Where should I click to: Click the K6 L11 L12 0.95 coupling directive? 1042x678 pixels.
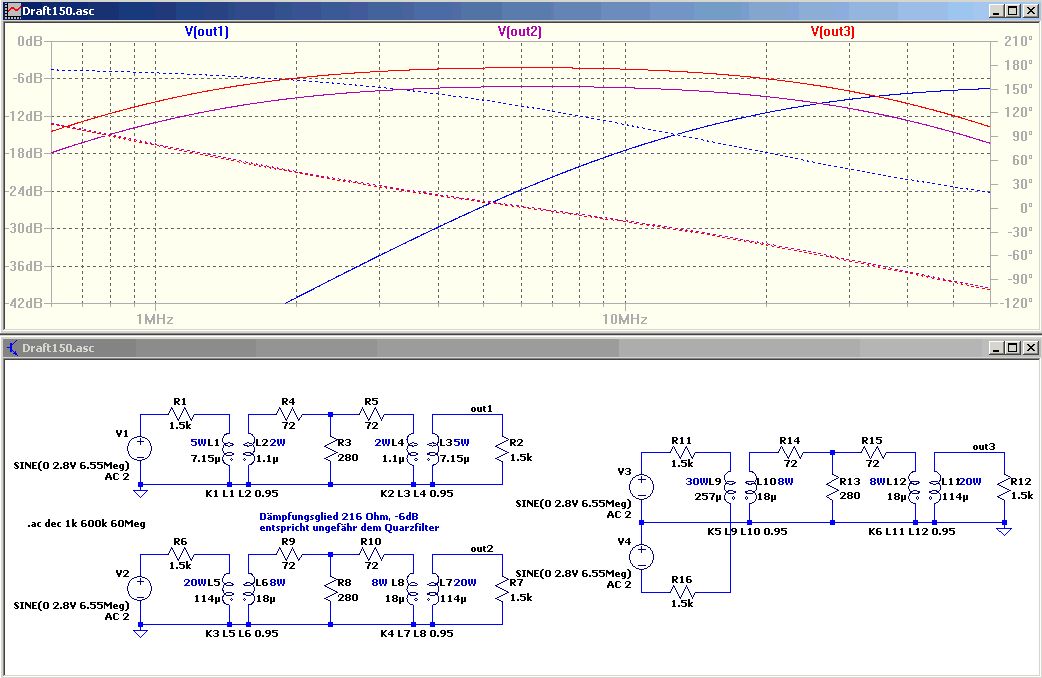click(912, 531)
